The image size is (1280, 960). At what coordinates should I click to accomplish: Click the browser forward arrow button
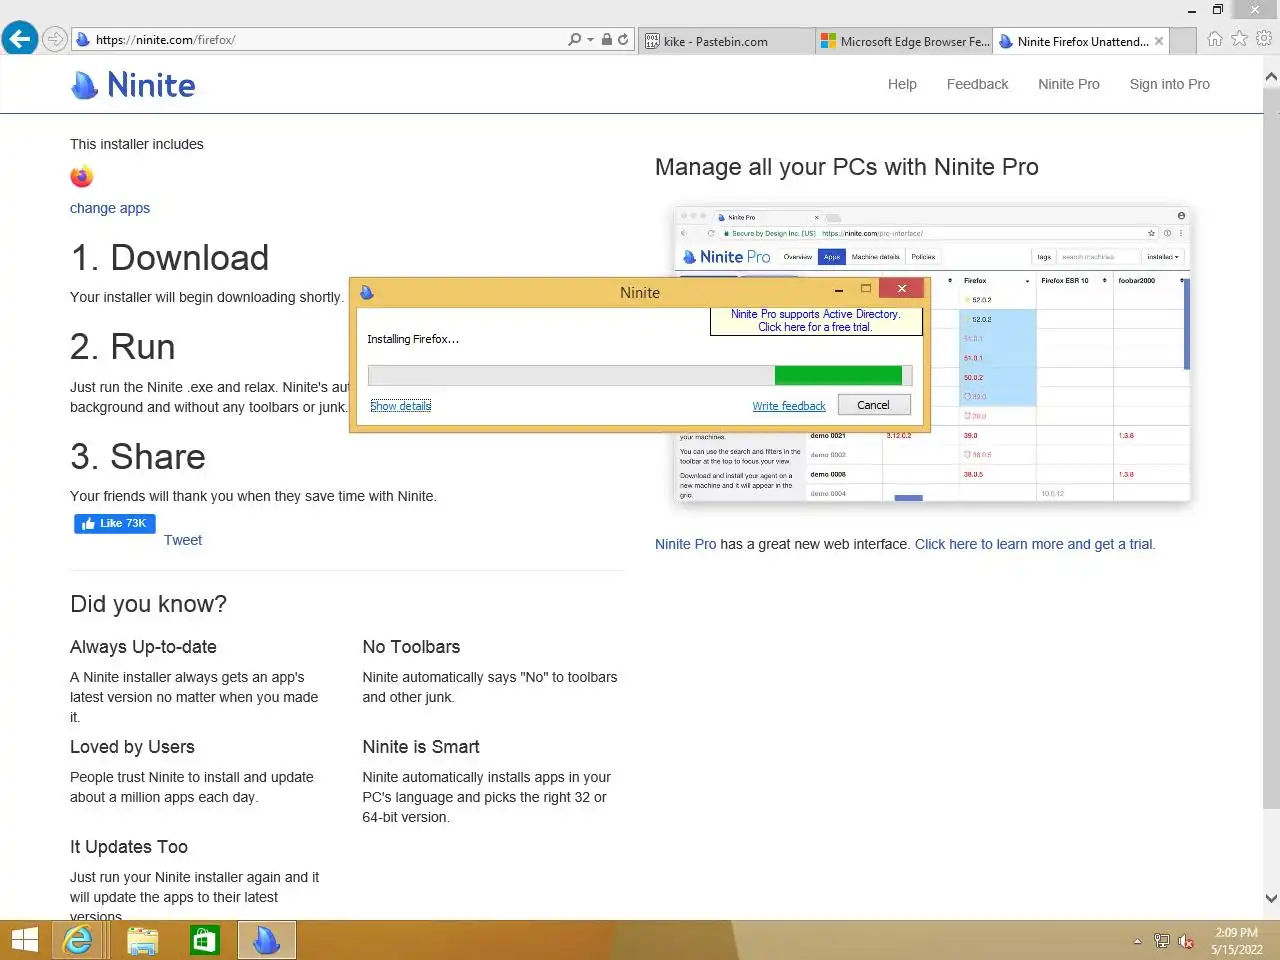click(x=55, y=40)
